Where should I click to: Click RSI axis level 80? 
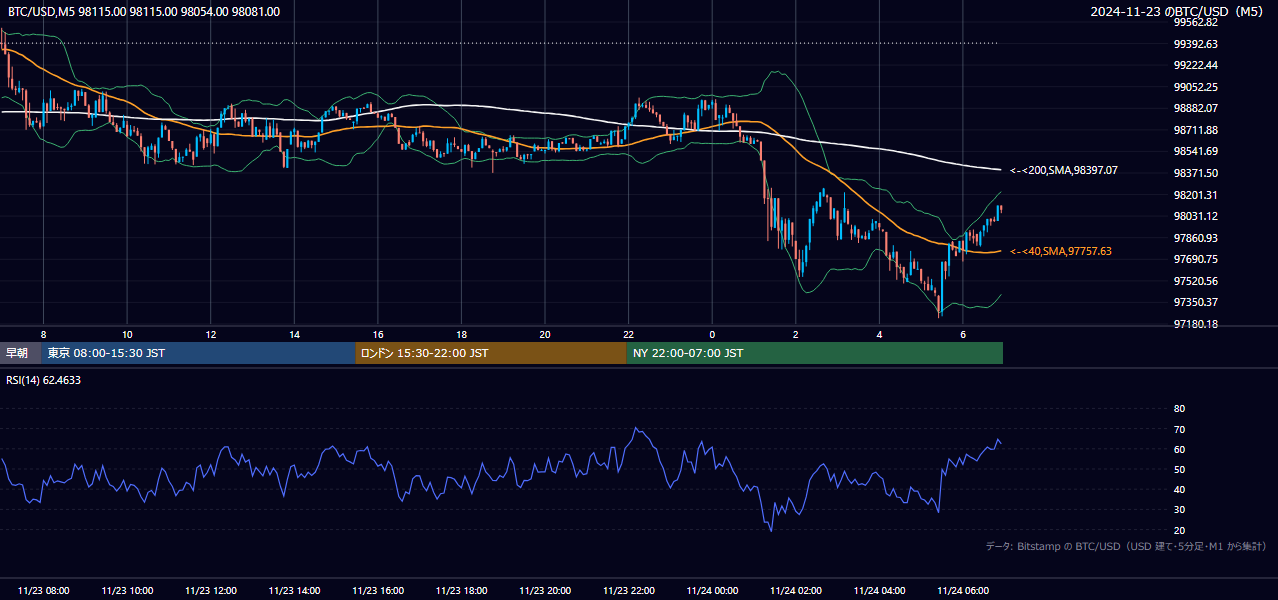click(x=1179, y=409)
